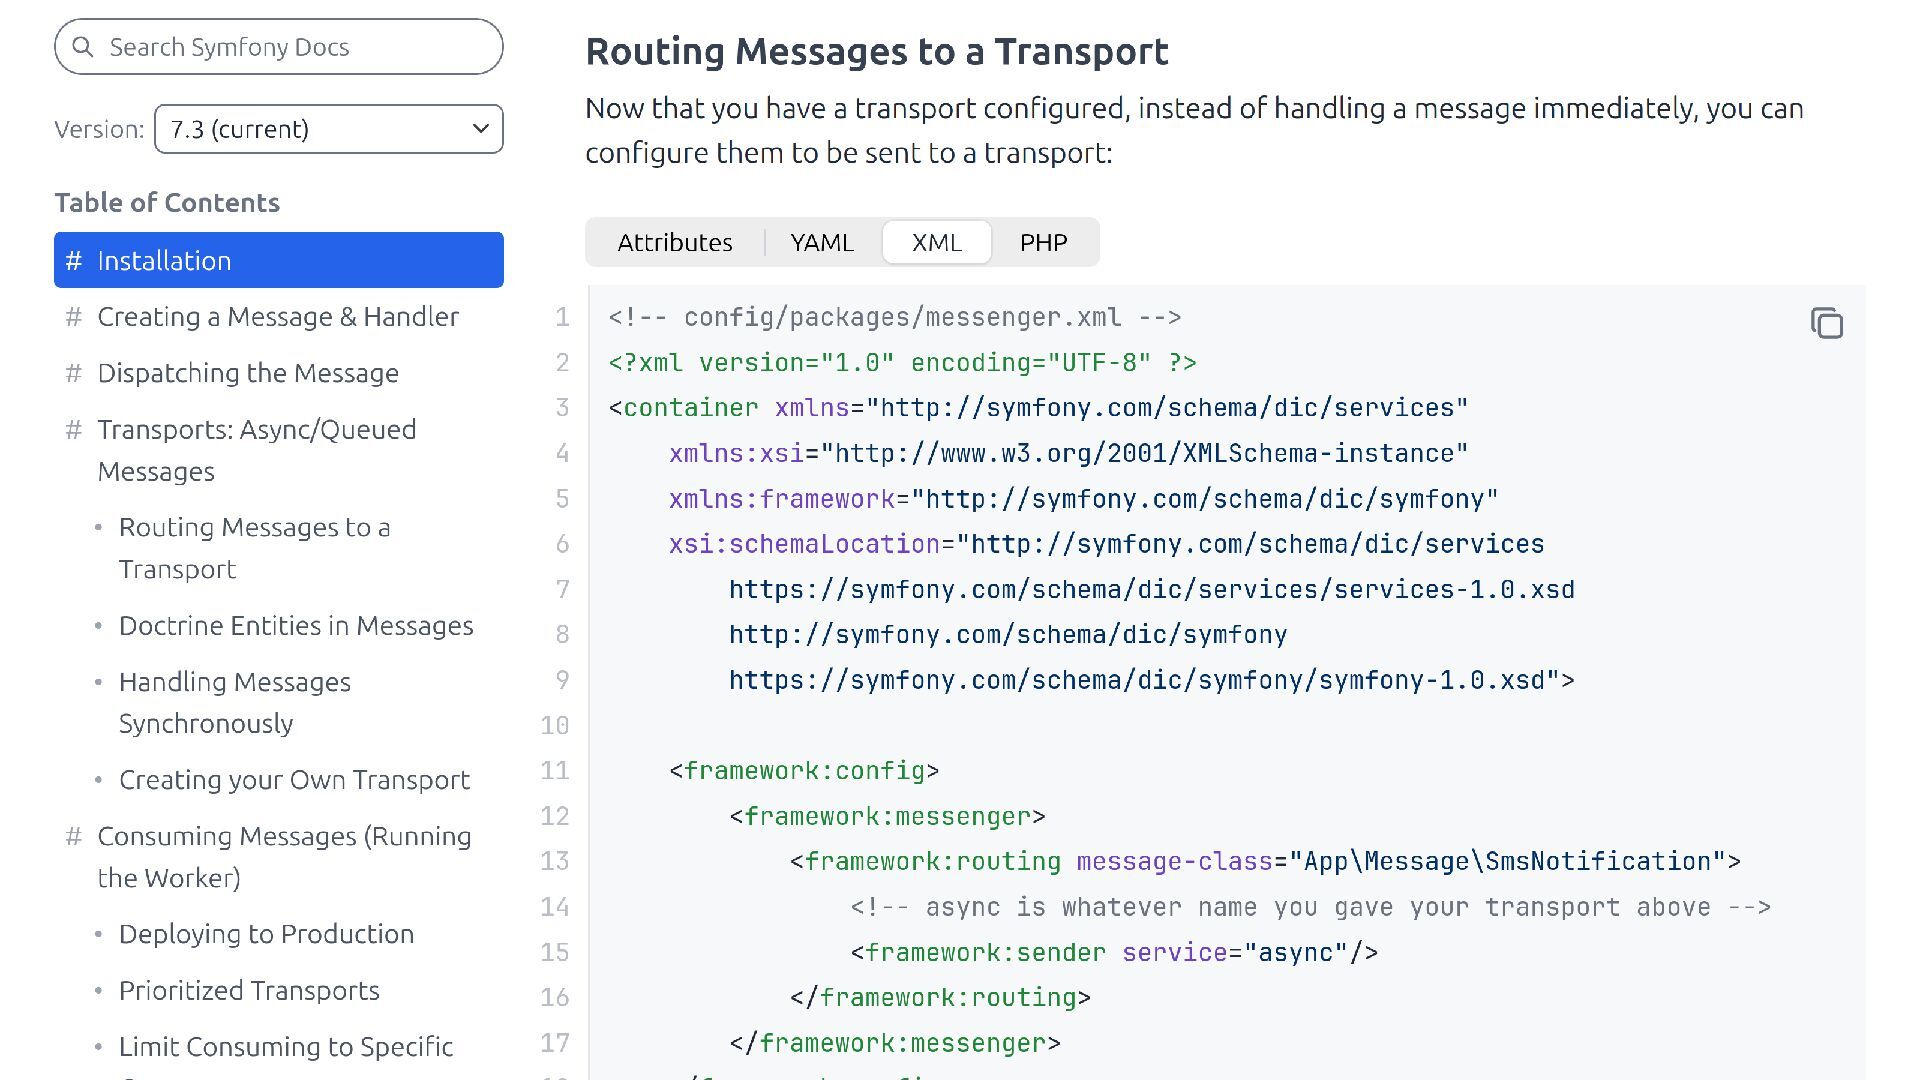Click hash icon beside Transports: Async/Queued Messages
1920x1080 pixels.
pos(73,430)
